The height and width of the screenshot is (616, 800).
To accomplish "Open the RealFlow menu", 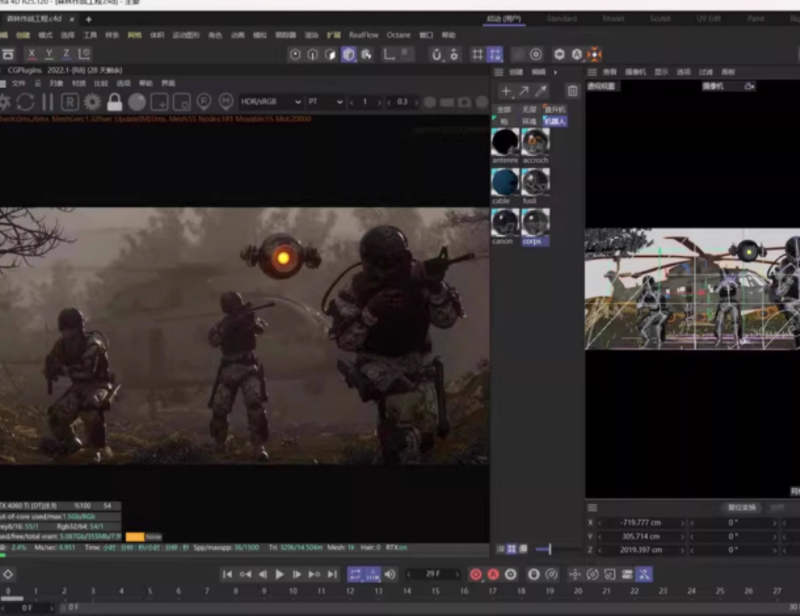I will [363, 34].
